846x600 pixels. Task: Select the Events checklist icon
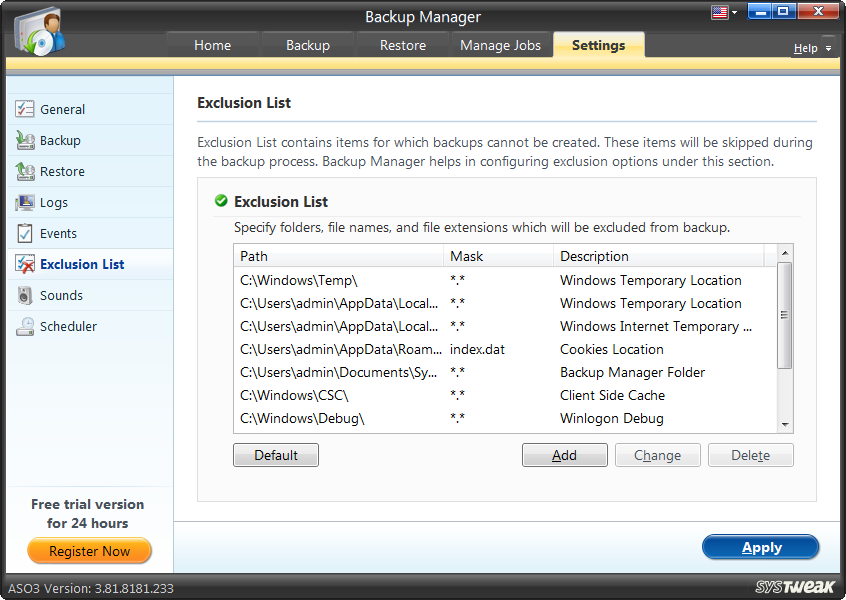(x=24, y=233)
